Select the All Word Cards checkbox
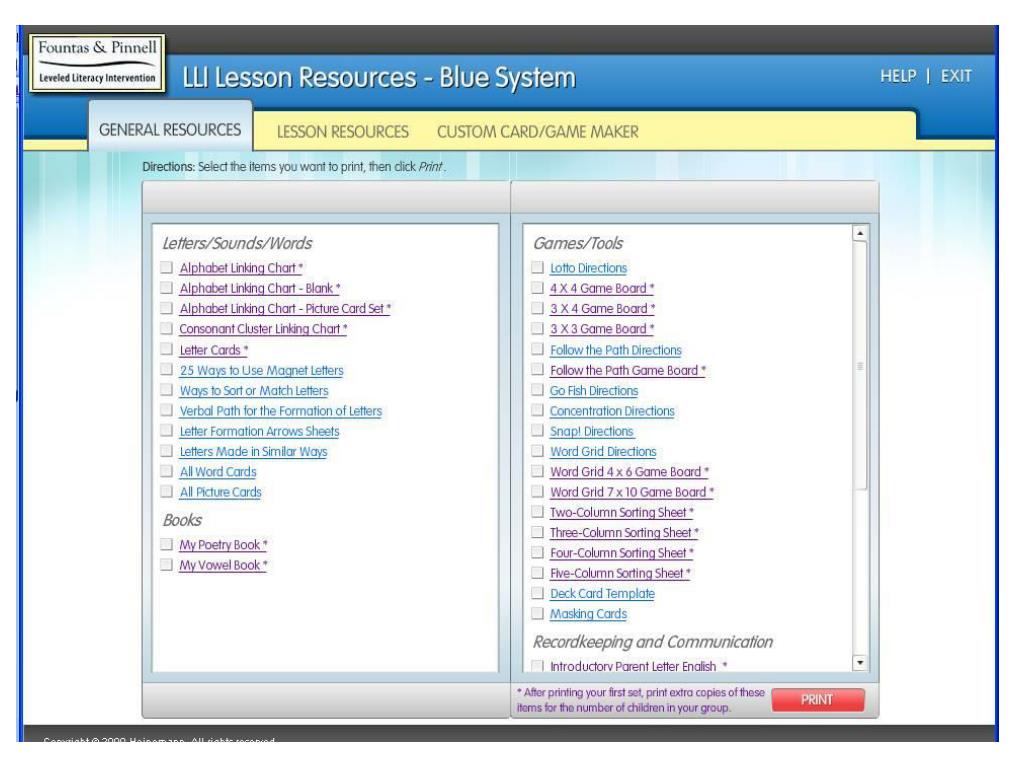The image size is (1024, 768). click(x=167, y=471)
